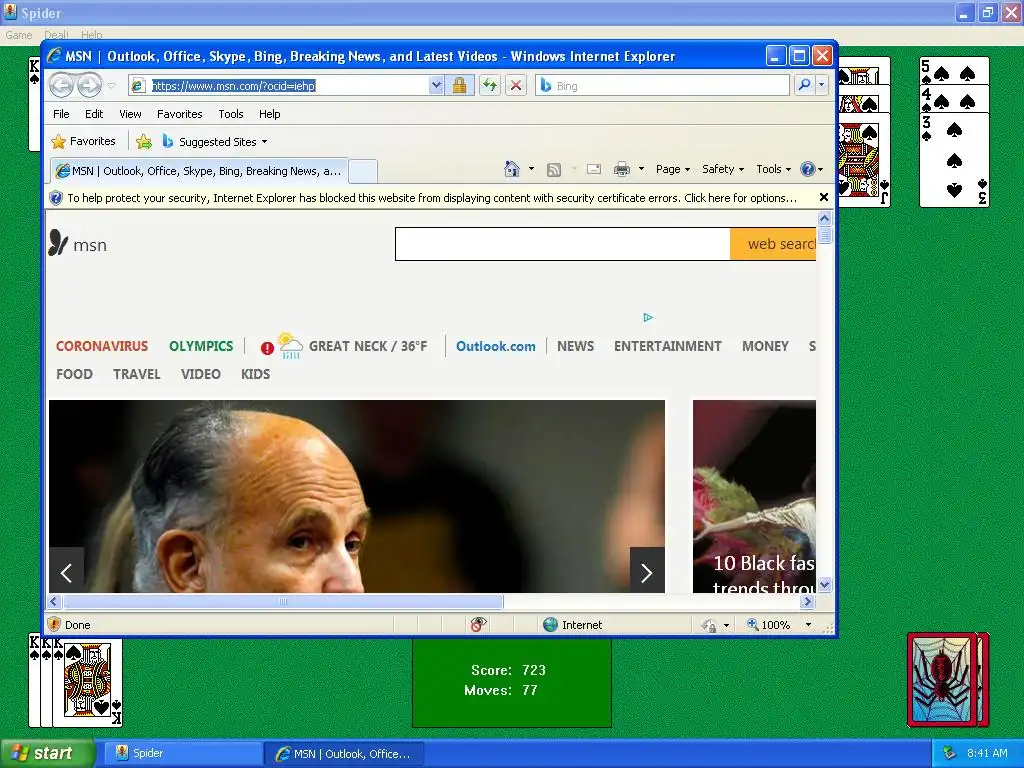Click the vertical scrollbar down arrow
This screenshot has height=768, width=1024.
[825, 584]
